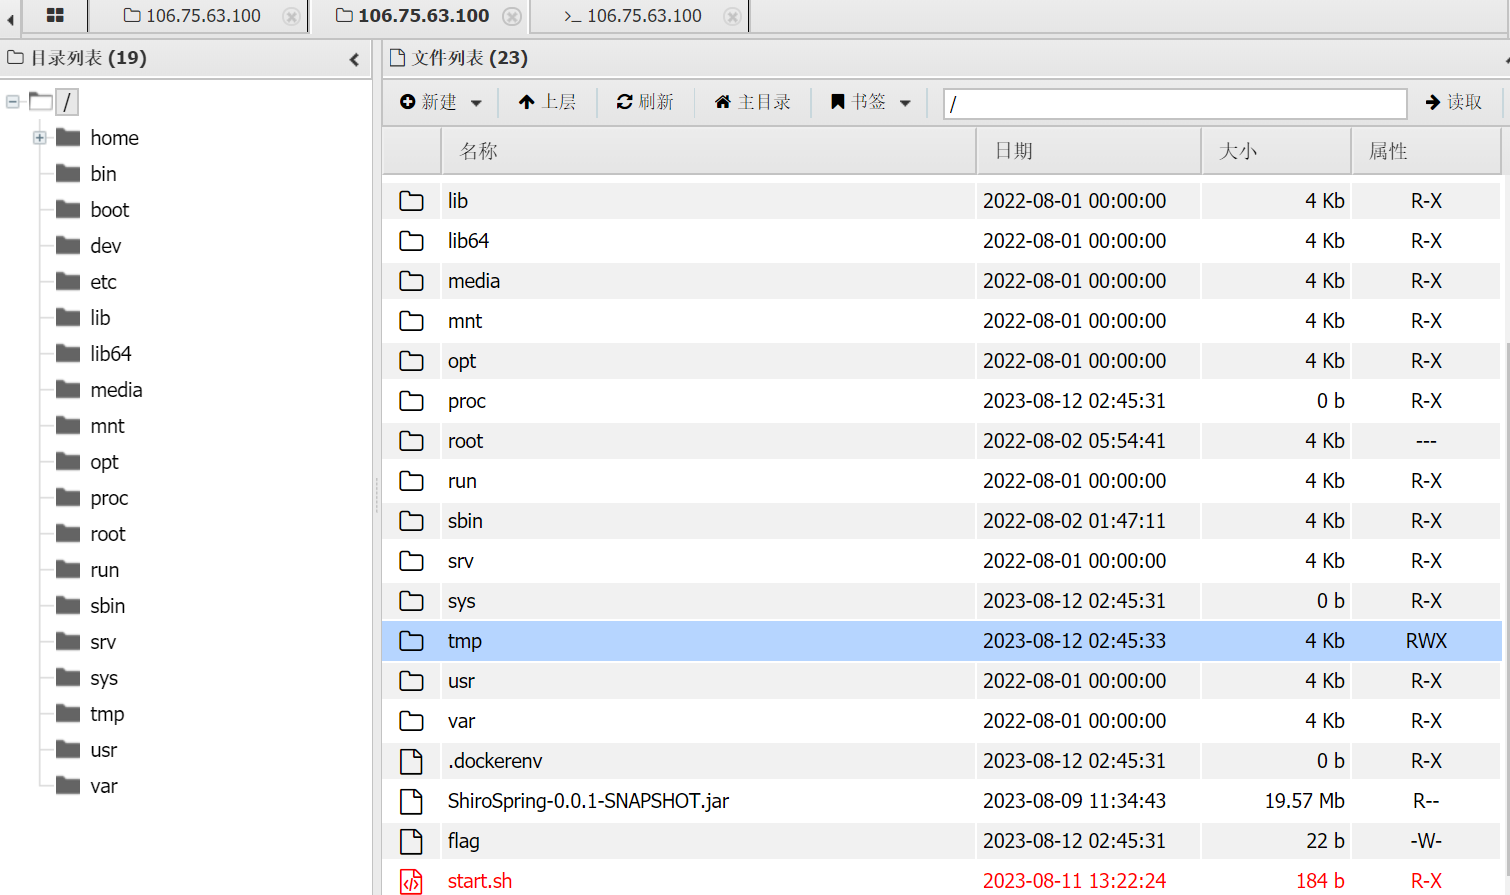Select the flag file name
Image resolution: width=1510 pixels, height=895 pixels.
464,841
